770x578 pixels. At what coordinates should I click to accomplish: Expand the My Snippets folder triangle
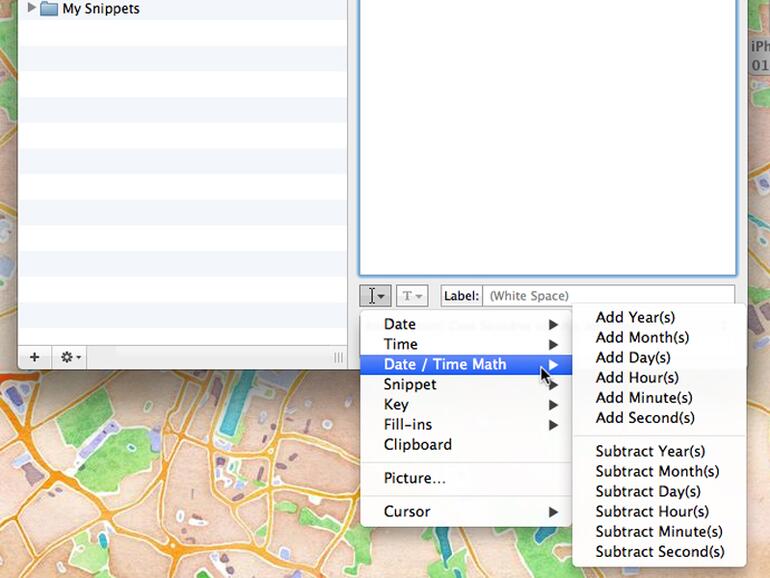[31, 8]
